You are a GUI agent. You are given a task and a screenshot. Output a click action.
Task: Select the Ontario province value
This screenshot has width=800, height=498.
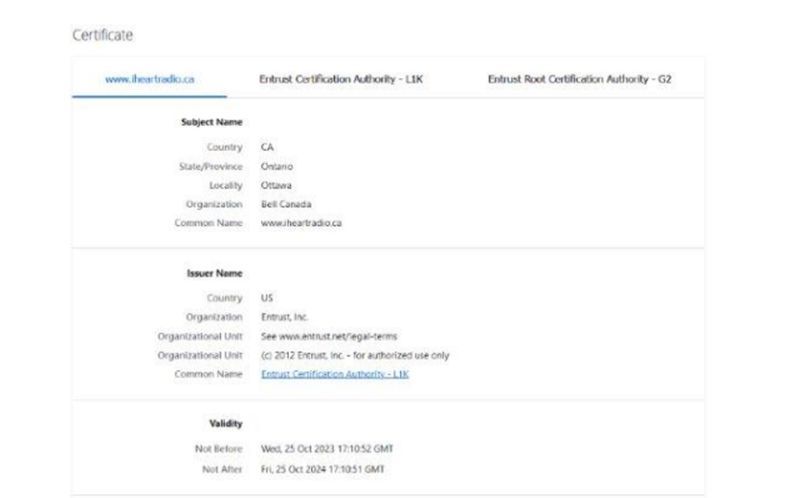tap(277, 166)
